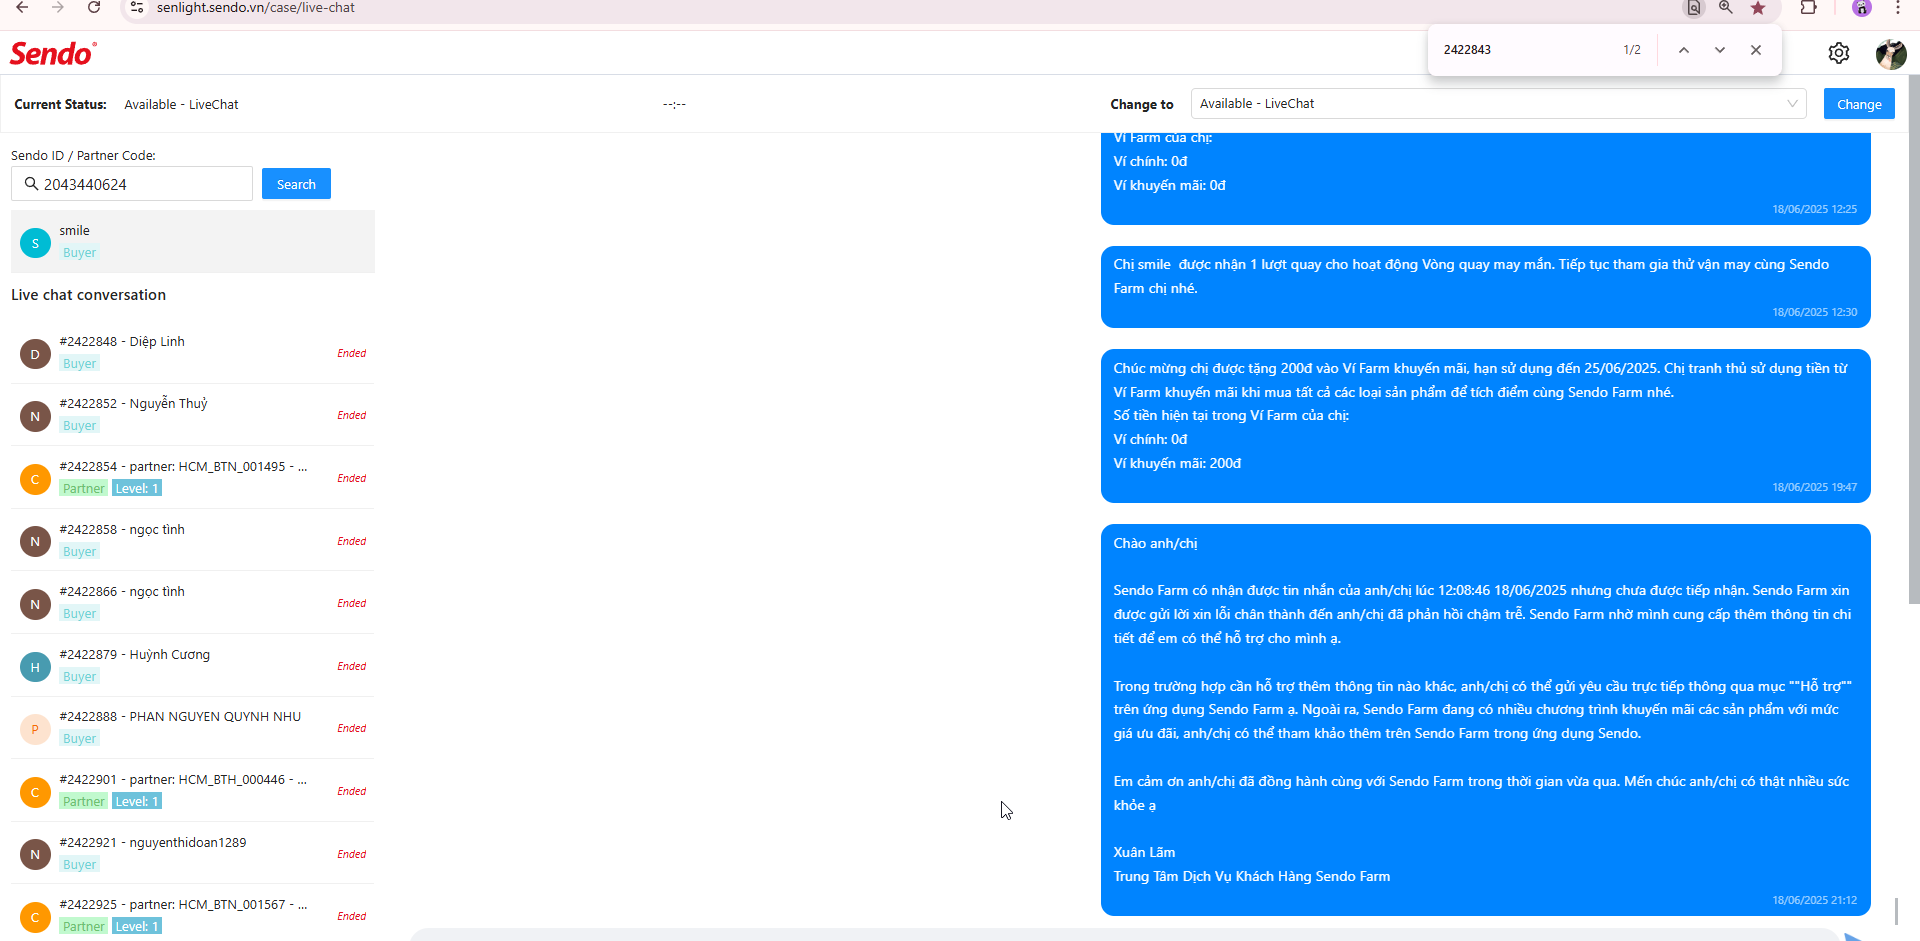Click the Current Status value Available - LiveChat

(181, 104)
